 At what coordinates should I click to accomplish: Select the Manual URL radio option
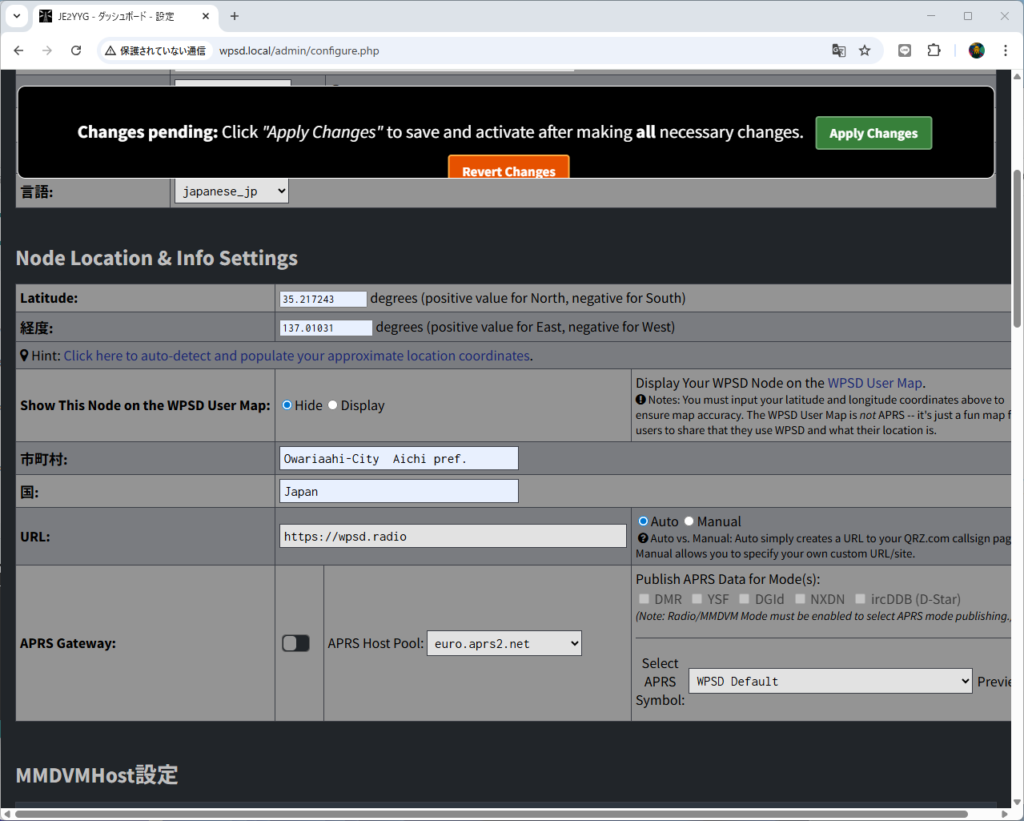pos(689,521)
